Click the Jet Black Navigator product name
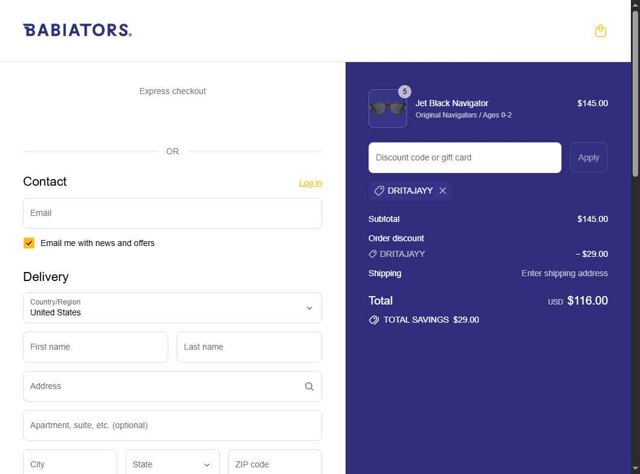 tap(452, 103)
